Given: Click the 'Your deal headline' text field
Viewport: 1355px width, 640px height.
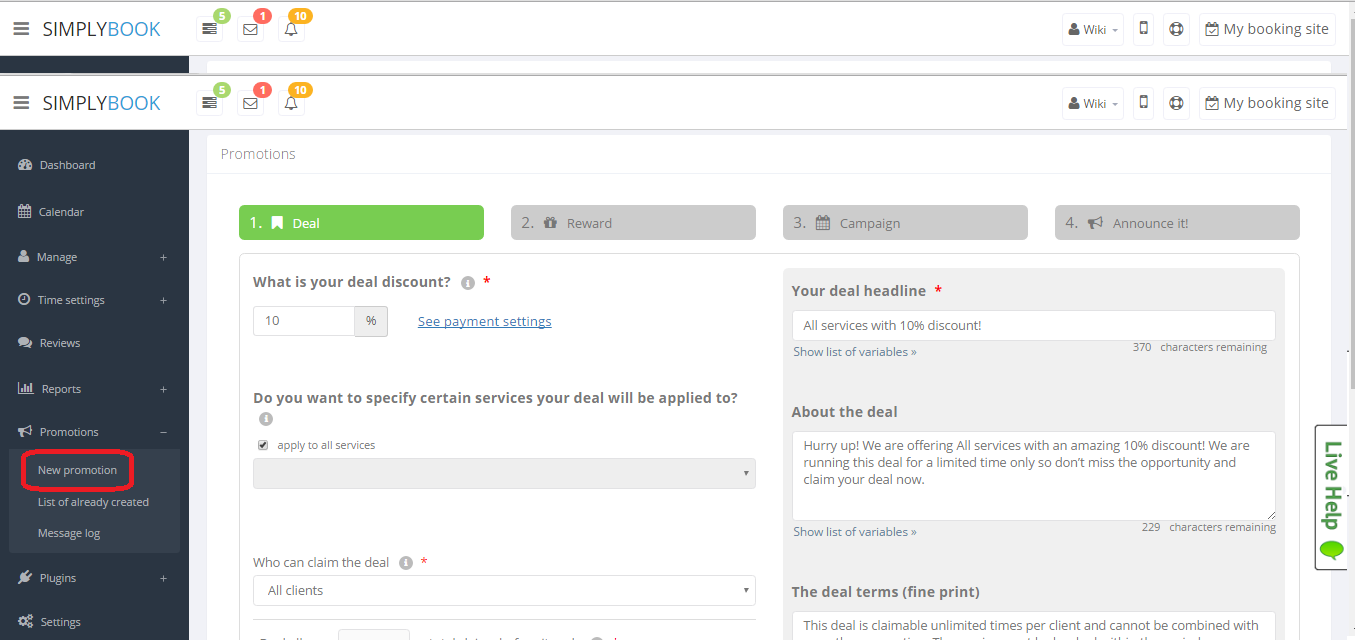Looking at the screenshot, I should (x=1033, y=325).
